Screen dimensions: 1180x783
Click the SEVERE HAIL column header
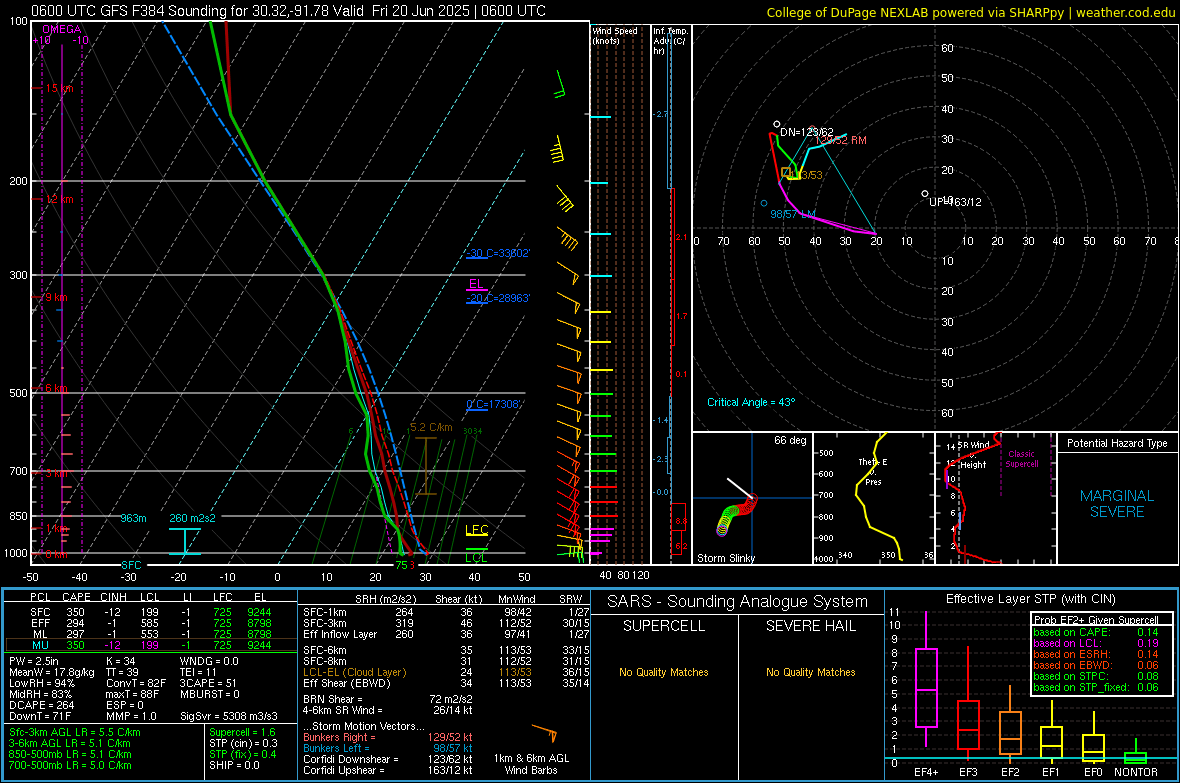(811, 626)
